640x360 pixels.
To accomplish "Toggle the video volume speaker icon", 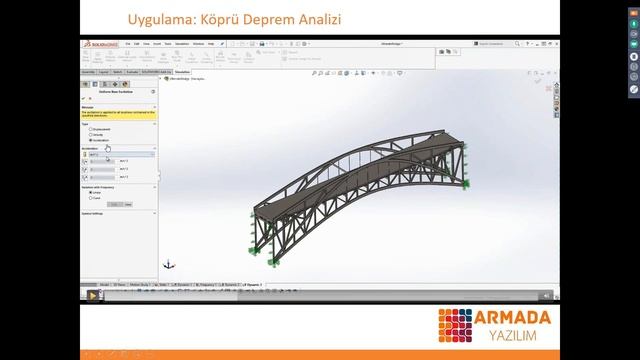I will tap(547, 296).
